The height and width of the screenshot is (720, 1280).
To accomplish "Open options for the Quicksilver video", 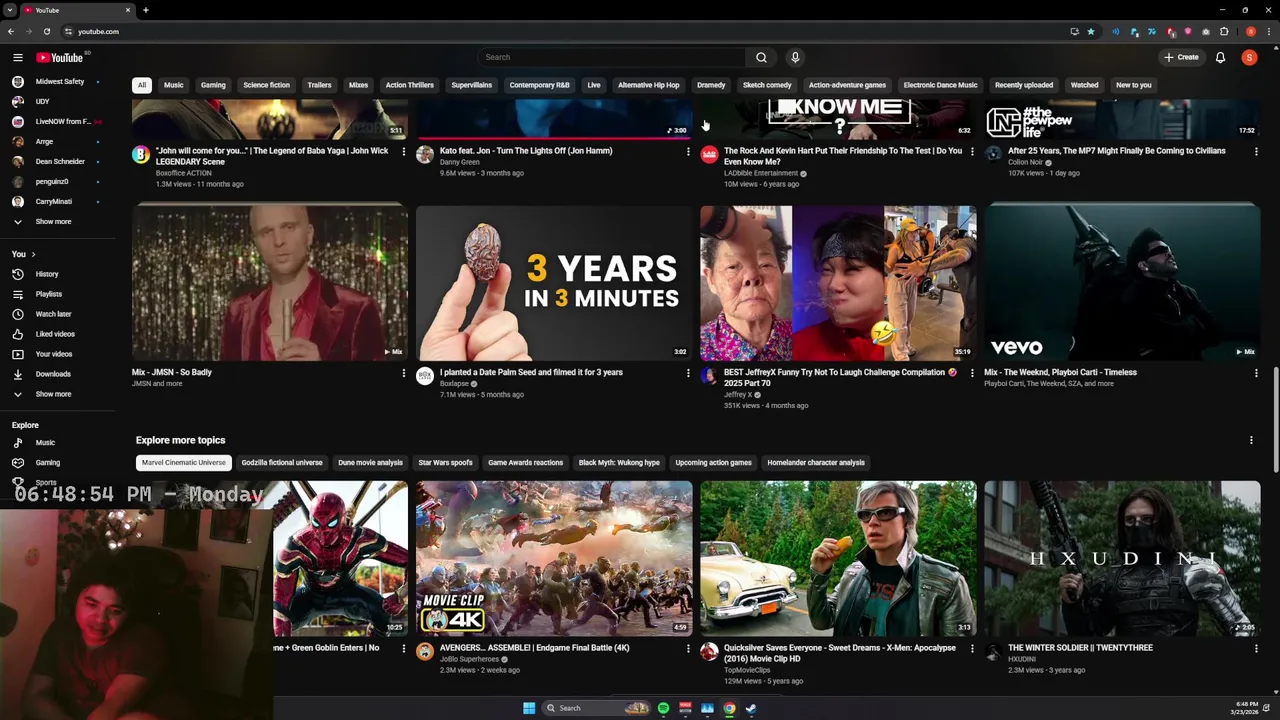I will click(972, 648).
